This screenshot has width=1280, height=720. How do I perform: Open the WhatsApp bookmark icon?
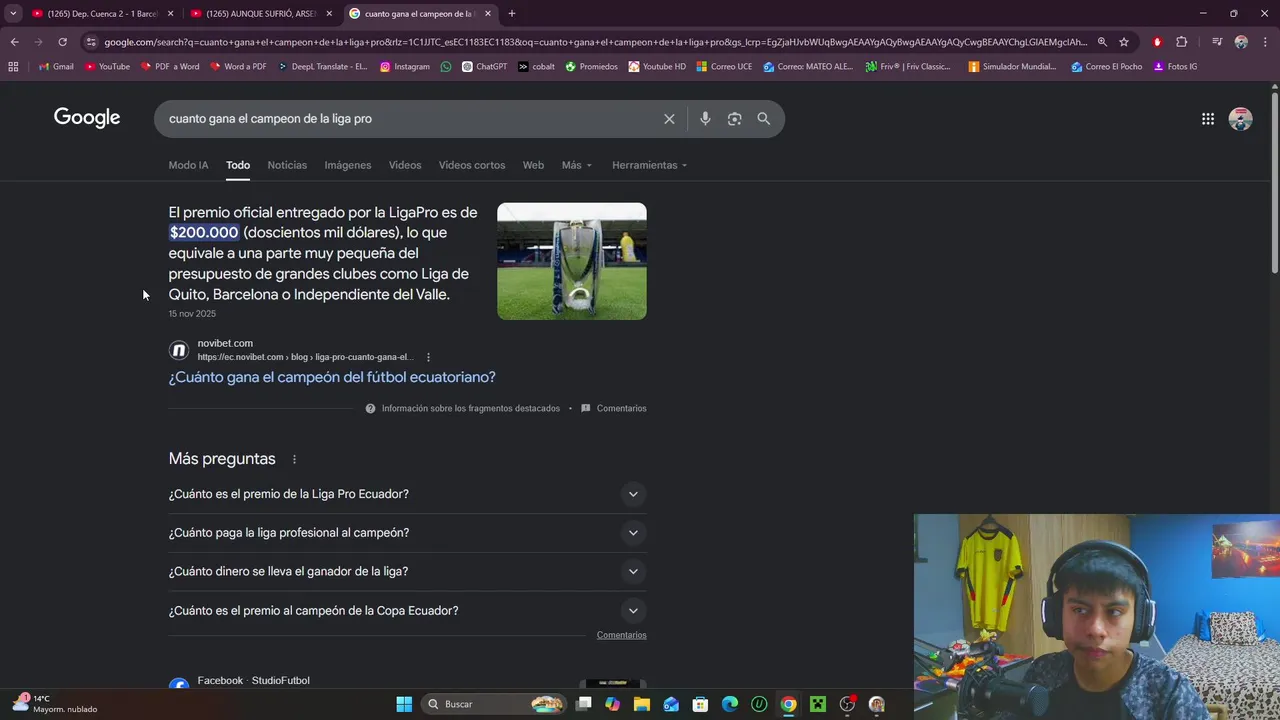(446, 67)
